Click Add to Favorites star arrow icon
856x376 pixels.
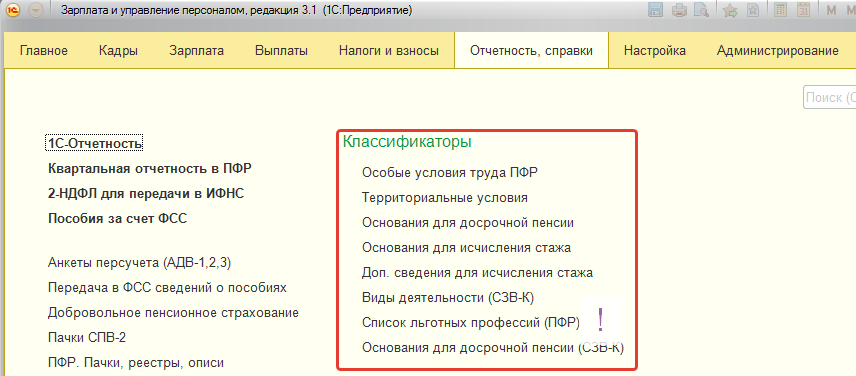pyautogui.click(x=729, y=10)
